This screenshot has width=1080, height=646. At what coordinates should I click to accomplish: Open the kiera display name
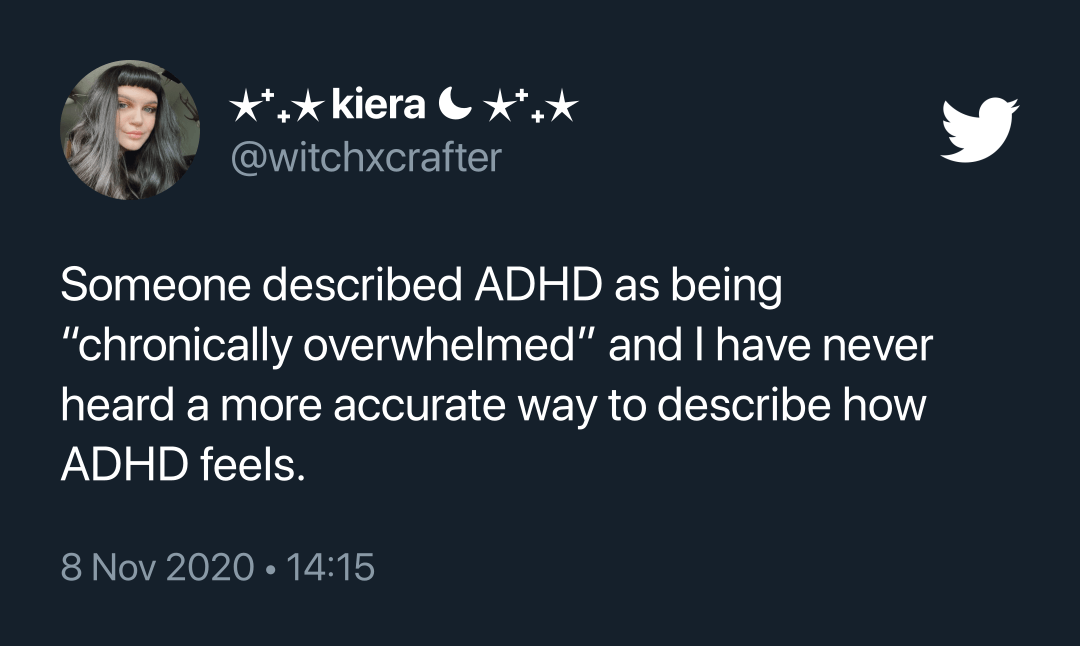(x=378, y=105)
